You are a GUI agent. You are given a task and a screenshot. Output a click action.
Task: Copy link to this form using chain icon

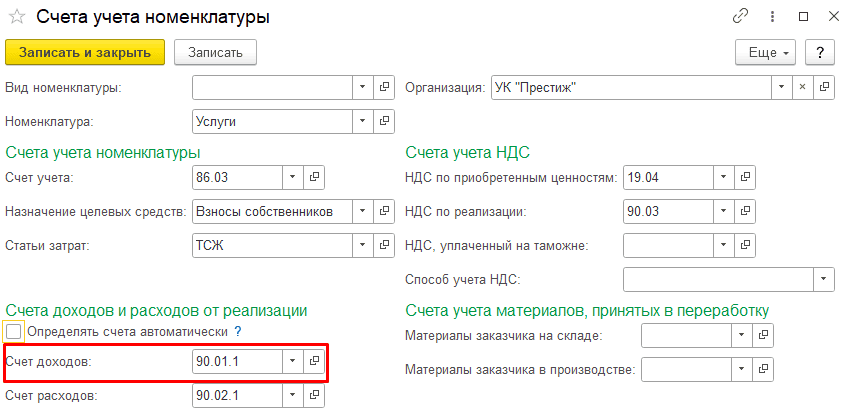click(x=741, y=17)
